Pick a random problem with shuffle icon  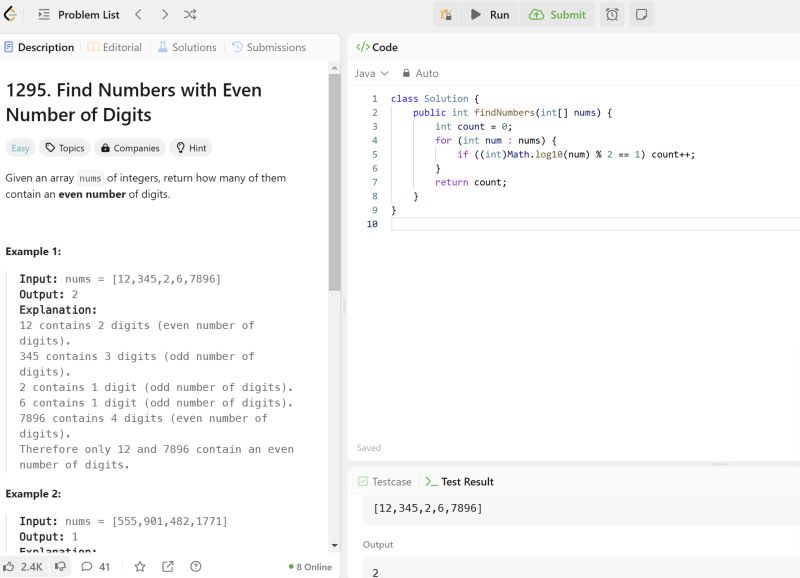click(x=190, y=15)
